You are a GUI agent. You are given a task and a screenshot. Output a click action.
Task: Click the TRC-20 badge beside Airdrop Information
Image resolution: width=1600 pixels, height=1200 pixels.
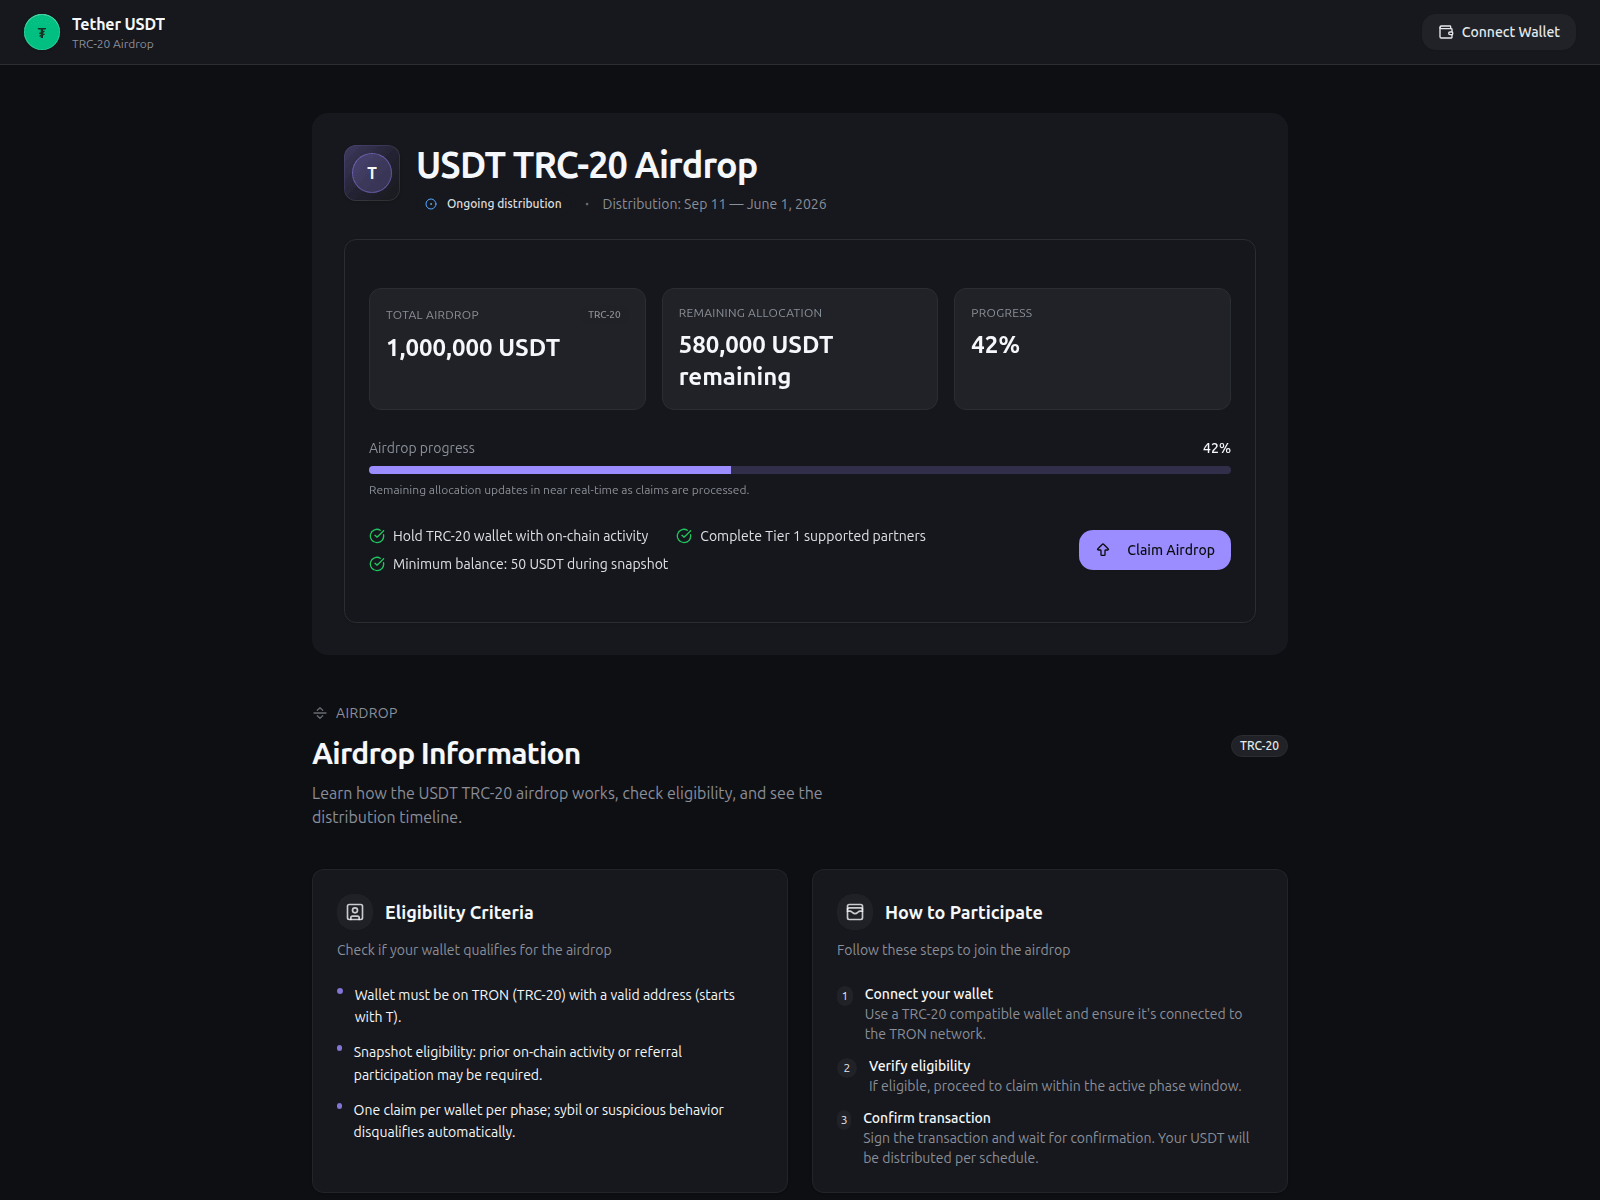coord(1258,746)
